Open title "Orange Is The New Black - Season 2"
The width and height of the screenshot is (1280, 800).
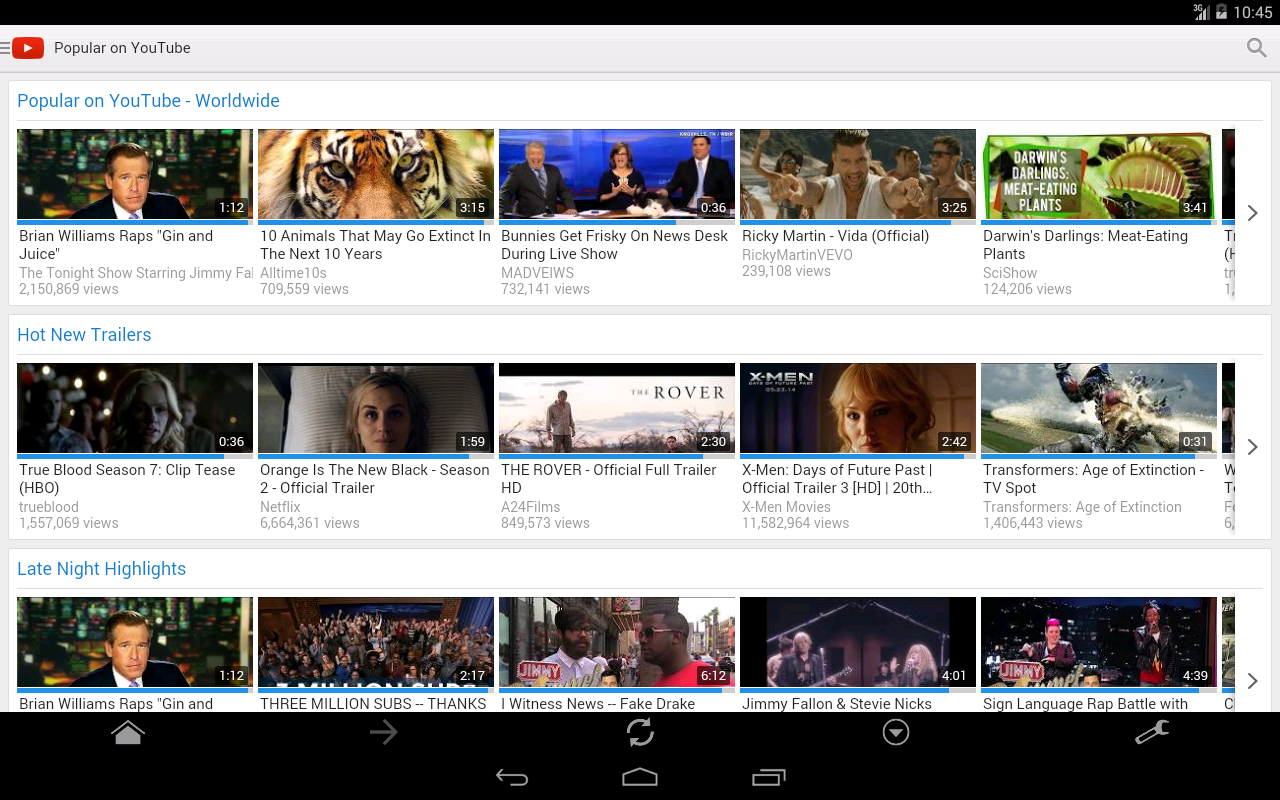click(374, 479)
